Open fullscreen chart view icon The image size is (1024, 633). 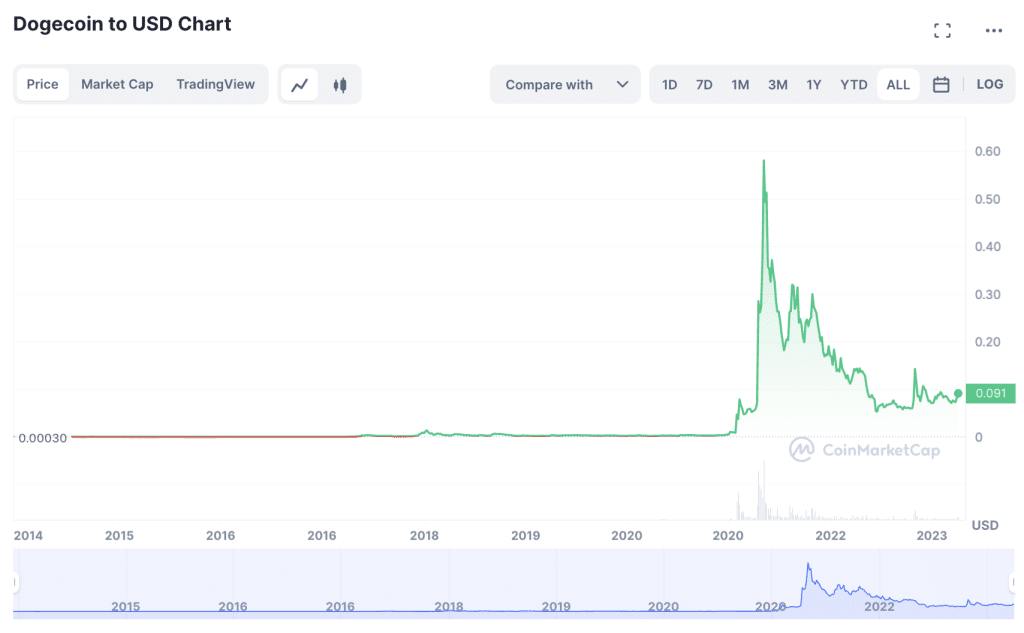942,30
